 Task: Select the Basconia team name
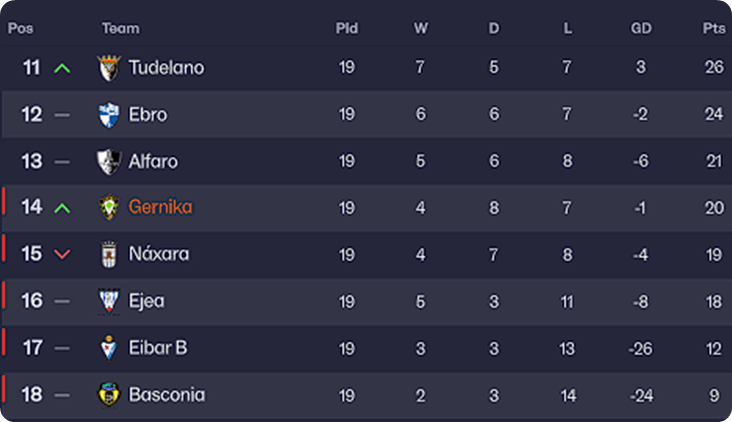[167, 395]
